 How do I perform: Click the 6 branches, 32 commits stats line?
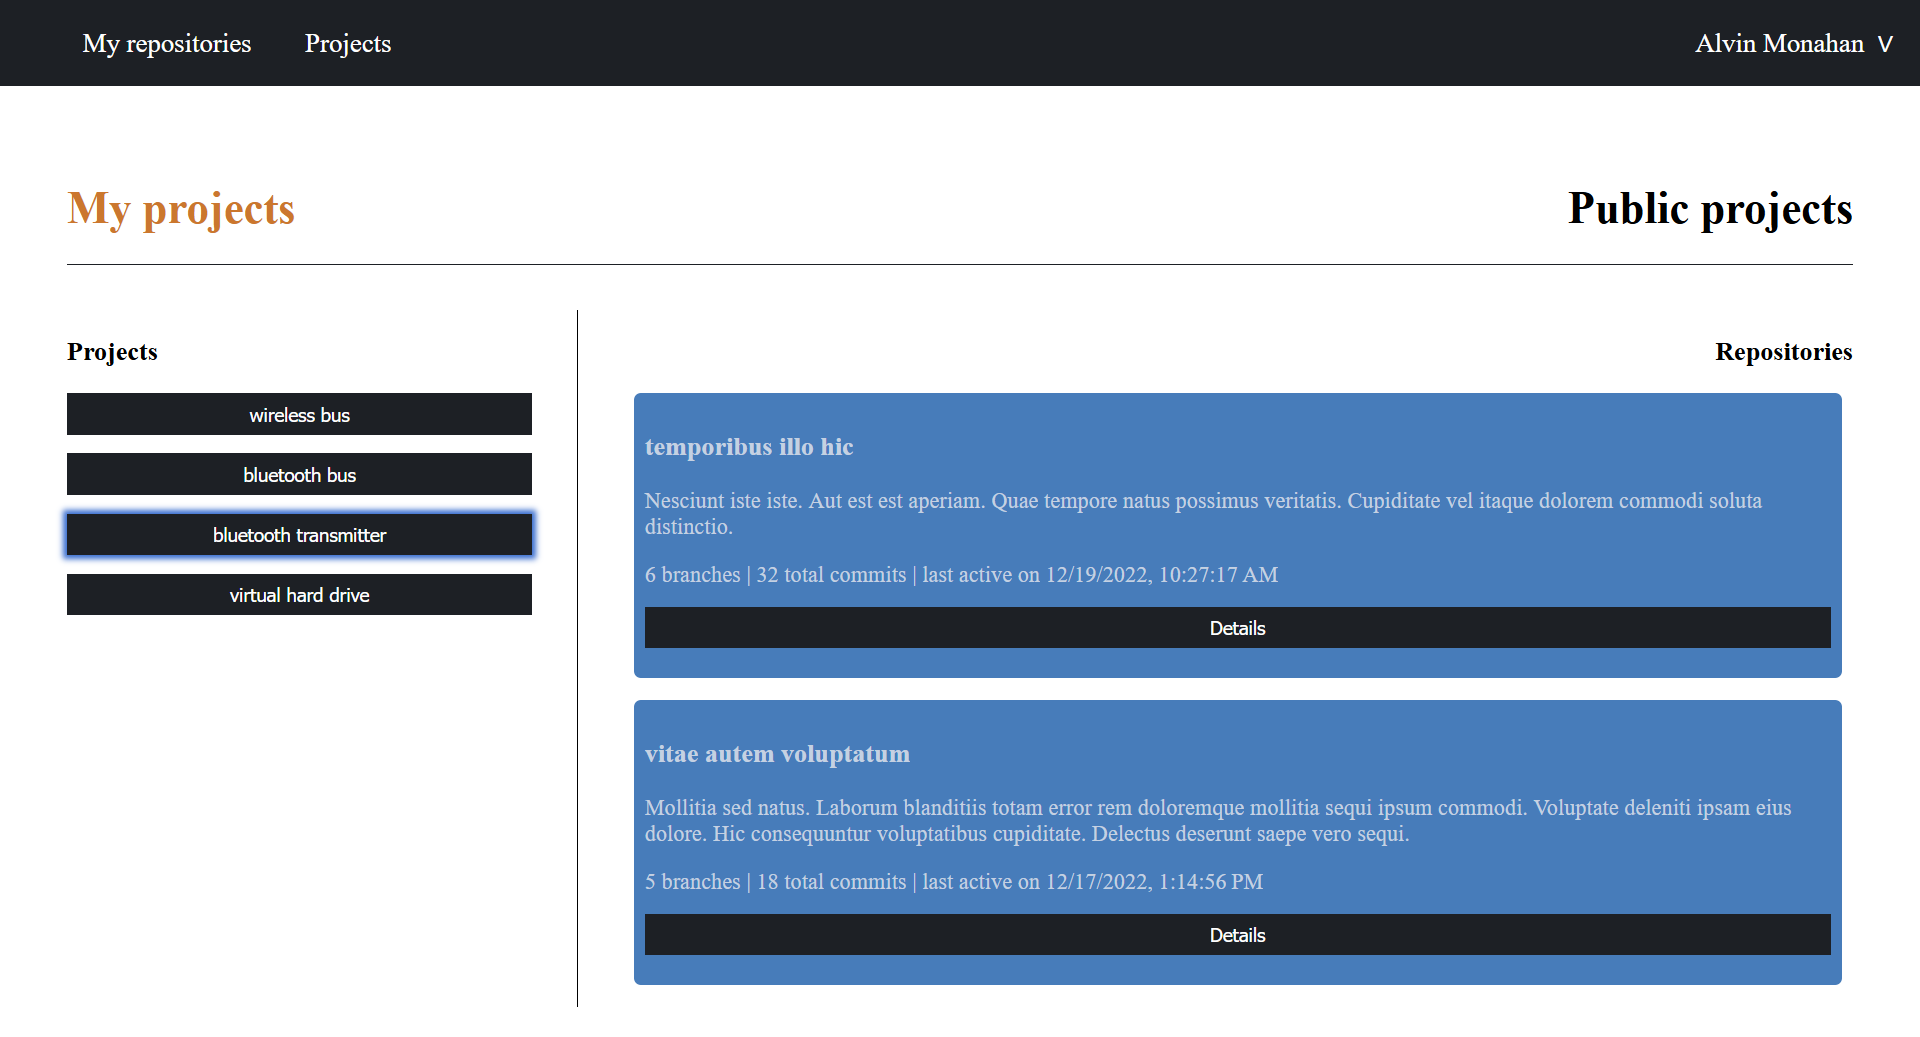click(x=961, y=575)
